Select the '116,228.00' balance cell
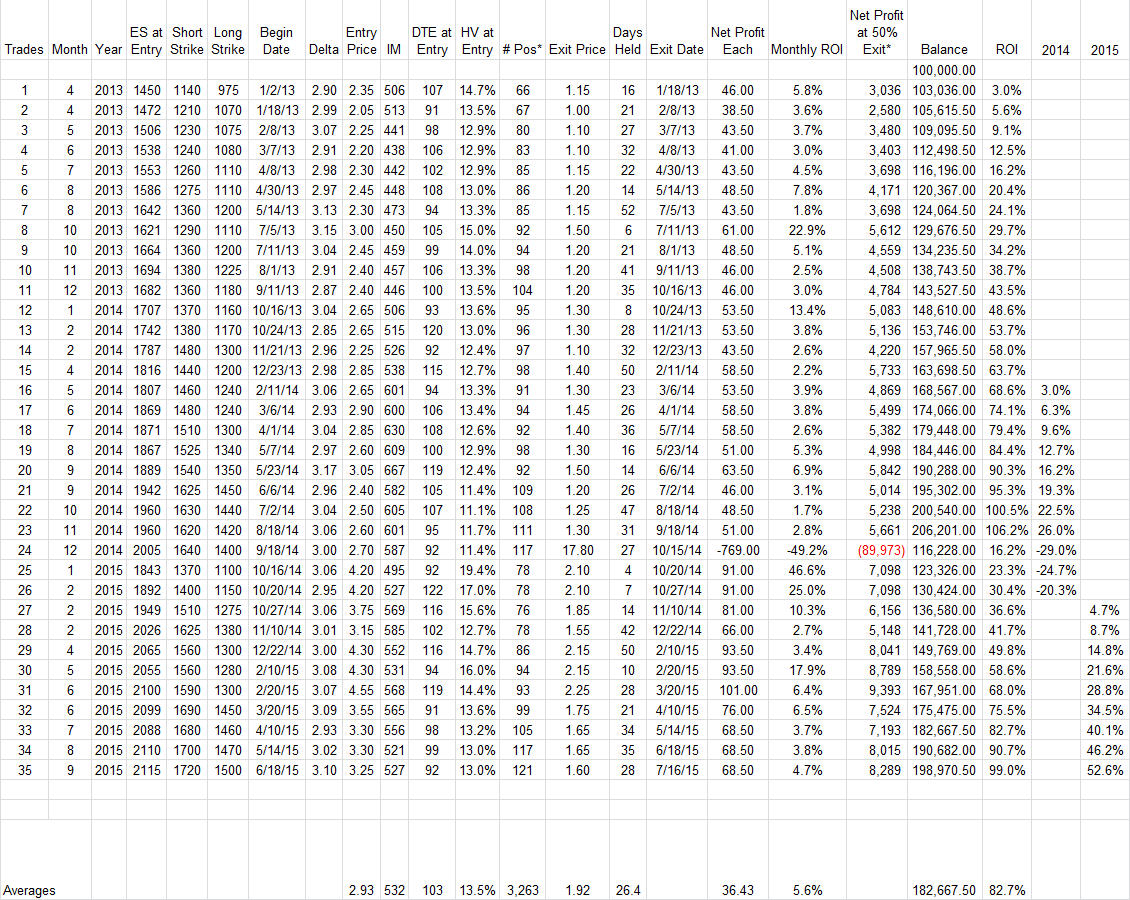1130x900 pixels. coord(944,550)
